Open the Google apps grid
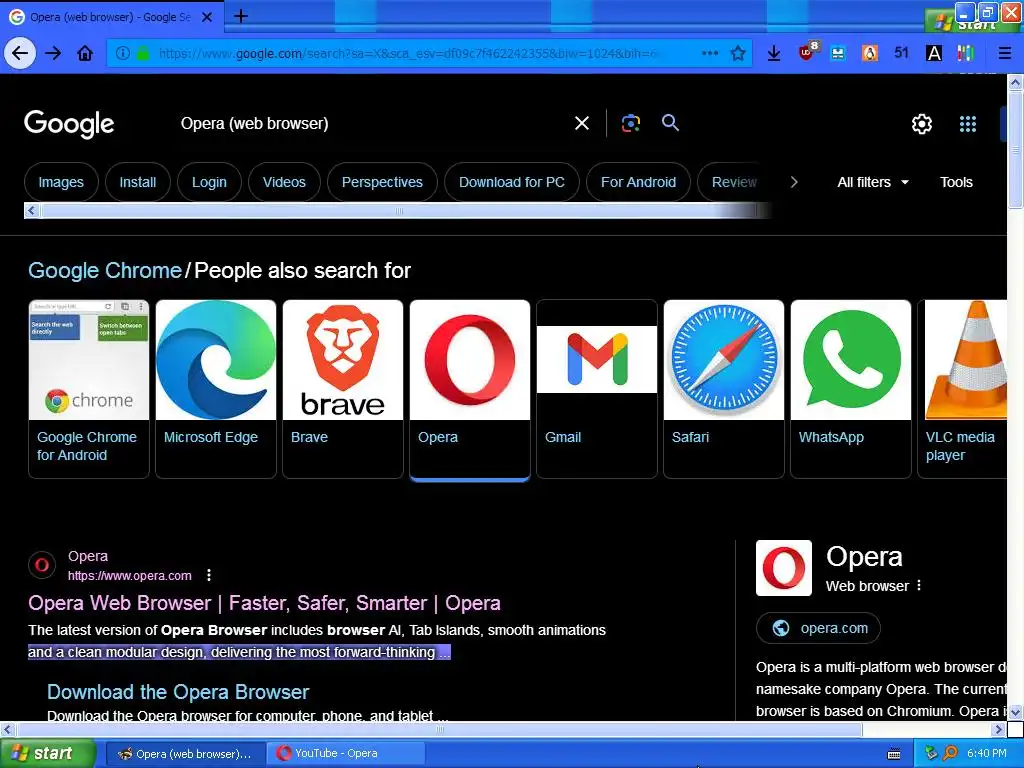The image size is (1024, 768). (x=968, y=123)
